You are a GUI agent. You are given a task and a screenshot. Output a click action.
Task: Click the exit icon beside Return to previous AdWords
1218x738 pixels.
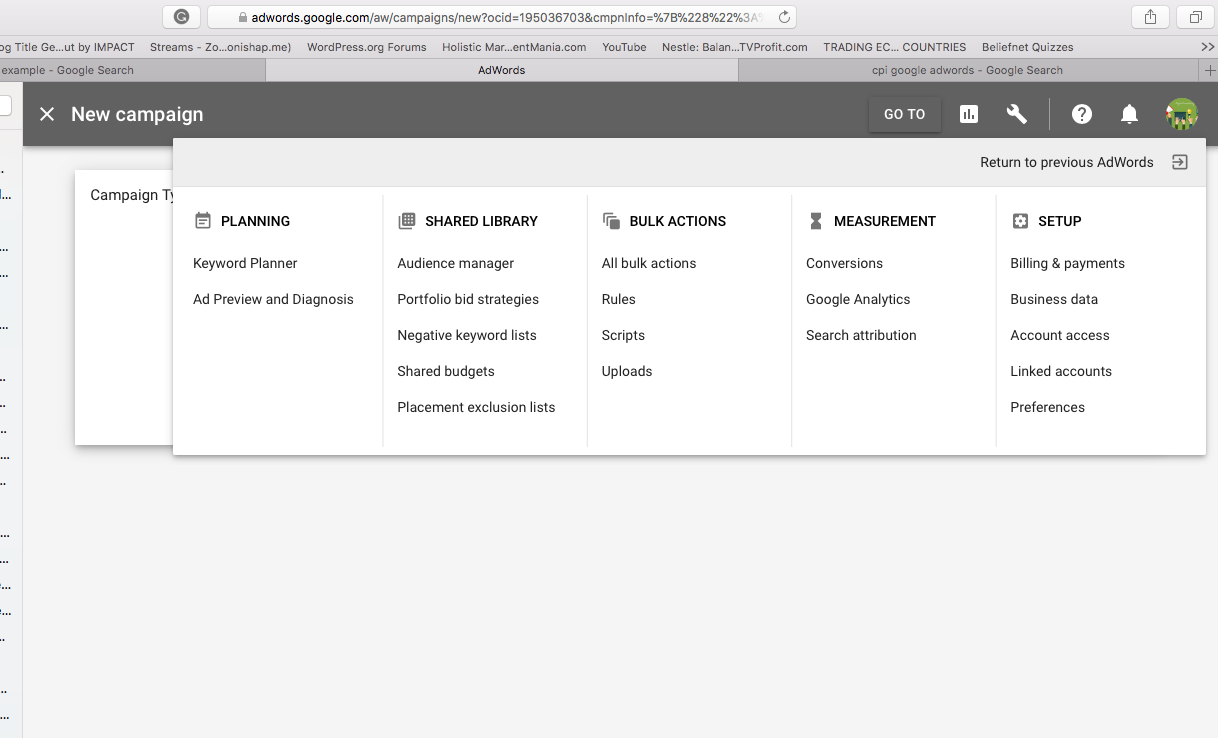point(1180,162)
